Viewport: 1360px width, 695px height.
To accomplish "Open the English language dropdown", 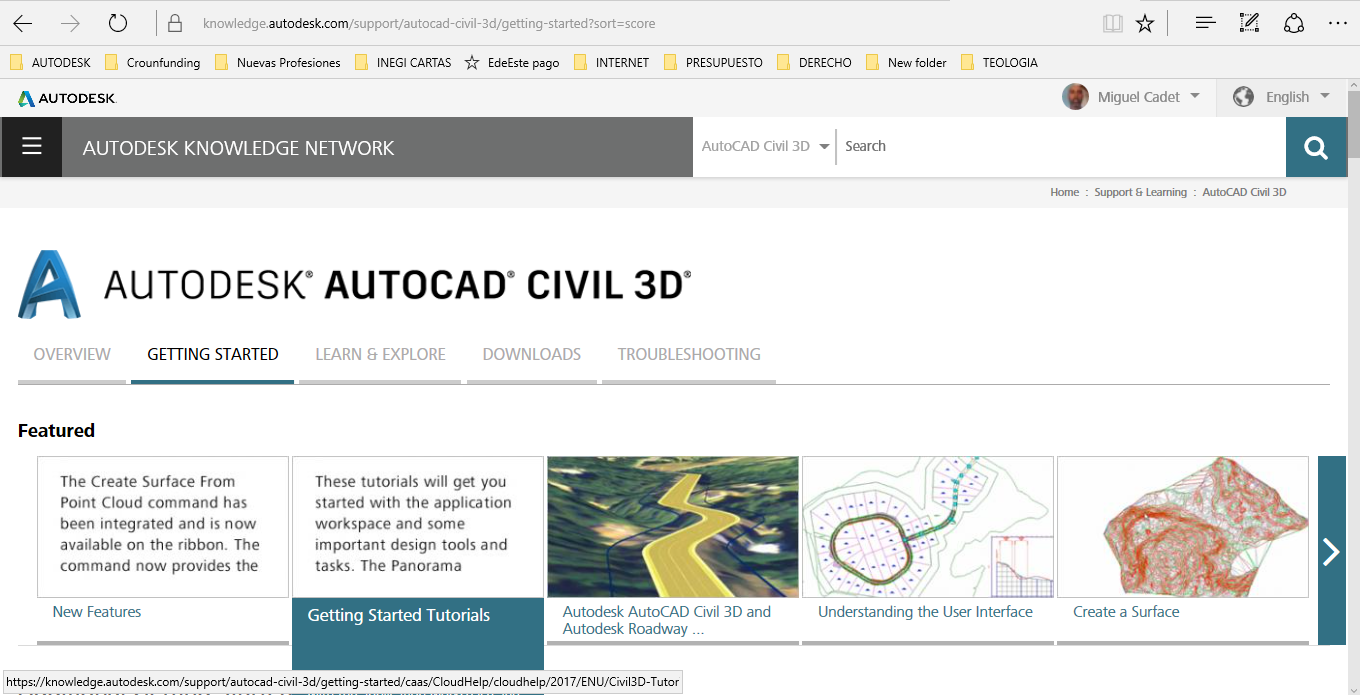I will [x=1288, y=97].
